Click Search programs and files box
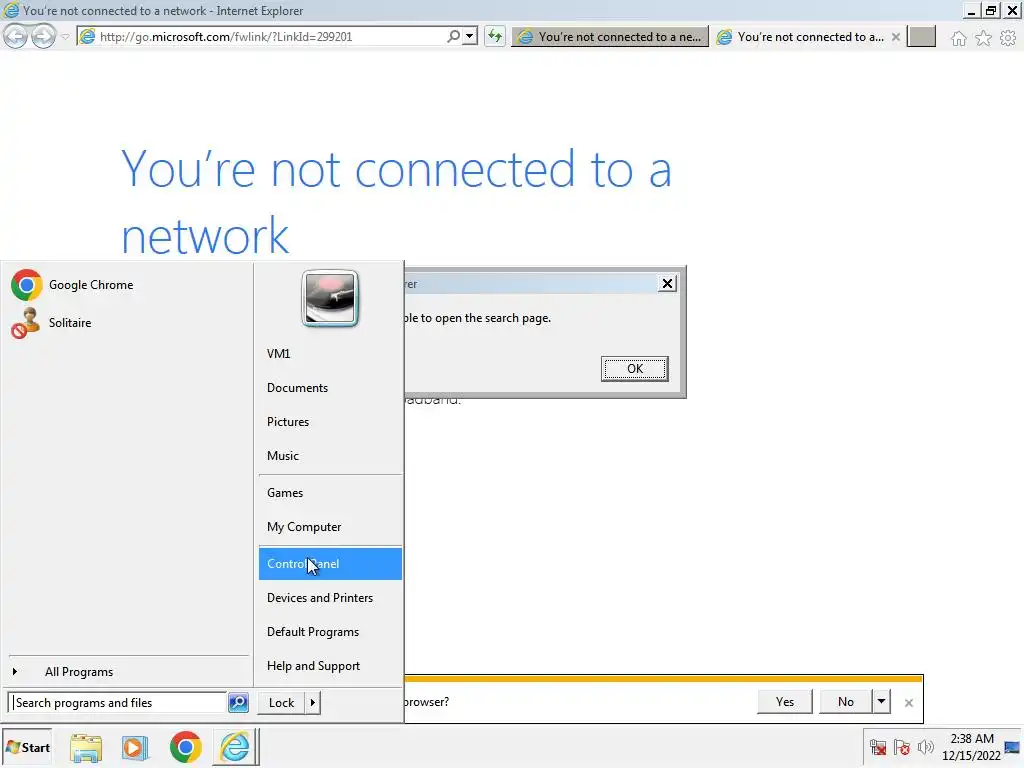 (x=118, y=703)
